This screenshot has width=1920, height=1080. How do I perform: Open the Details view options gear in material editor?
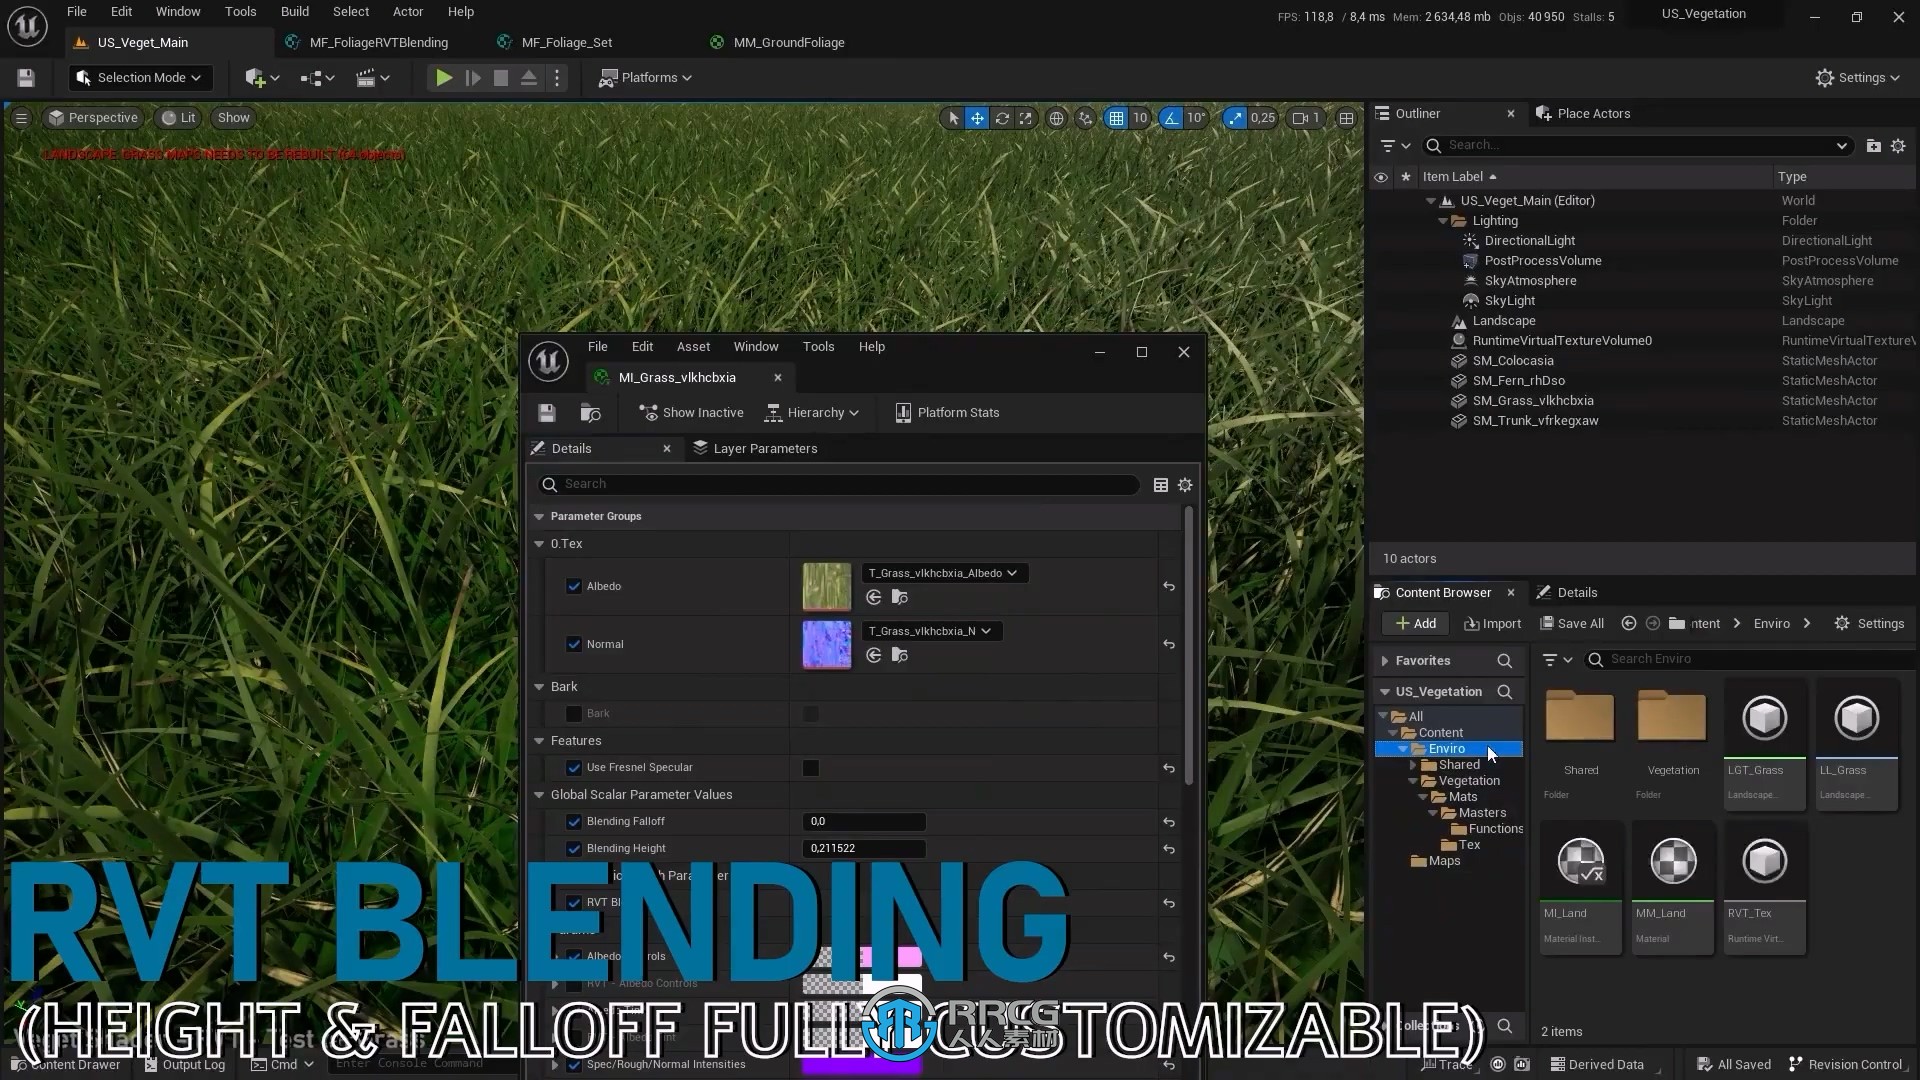(1185, 485)
